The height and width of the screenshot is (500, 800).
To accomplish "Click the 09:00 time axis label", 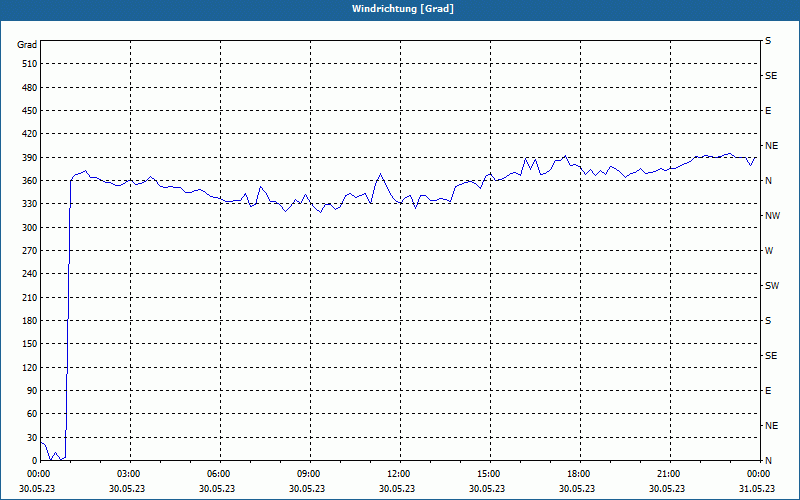I will (x=308, y=474).
